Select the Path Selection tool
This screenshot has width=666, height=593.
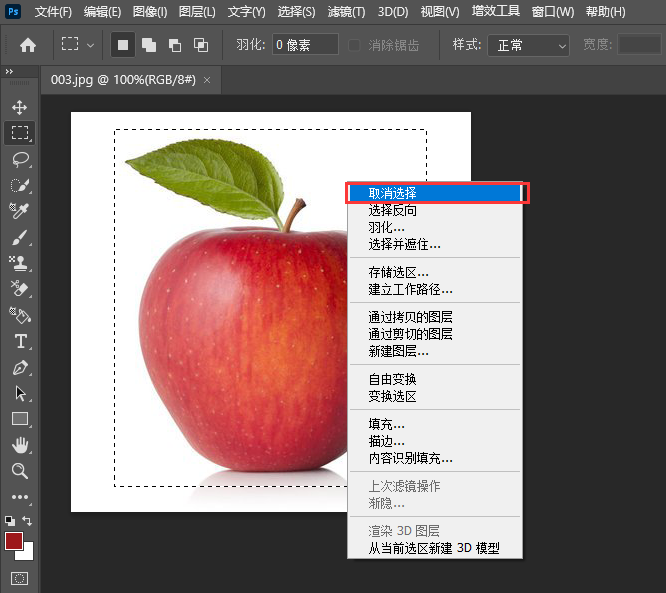20,393
